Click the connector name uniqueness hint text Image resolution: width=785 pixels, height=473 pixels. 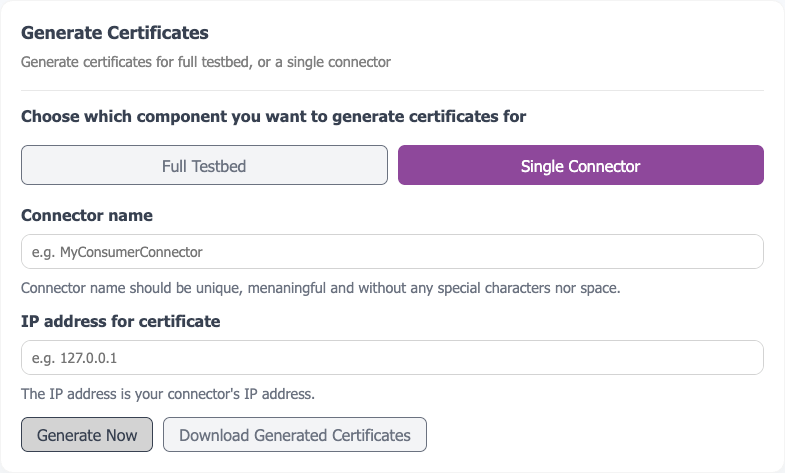coord(320,288)
